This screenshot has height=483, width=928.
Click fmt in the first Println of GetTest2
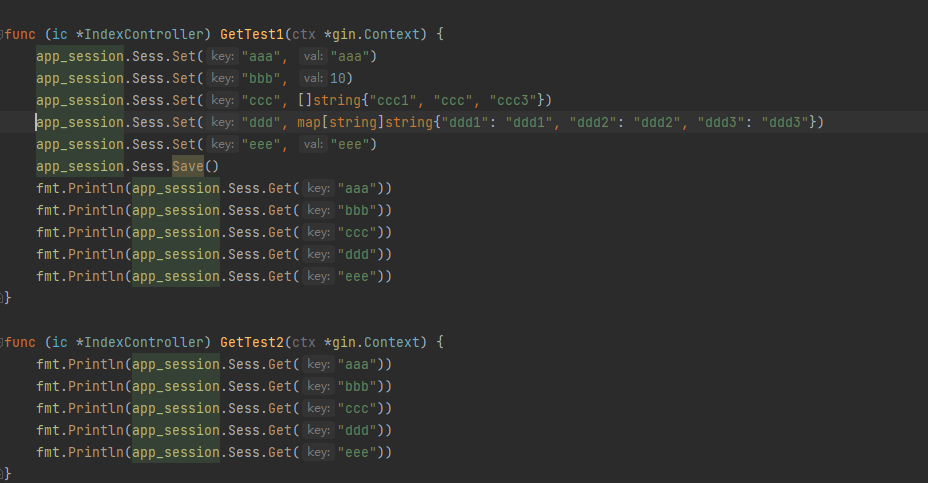click(x=48, y=364)
